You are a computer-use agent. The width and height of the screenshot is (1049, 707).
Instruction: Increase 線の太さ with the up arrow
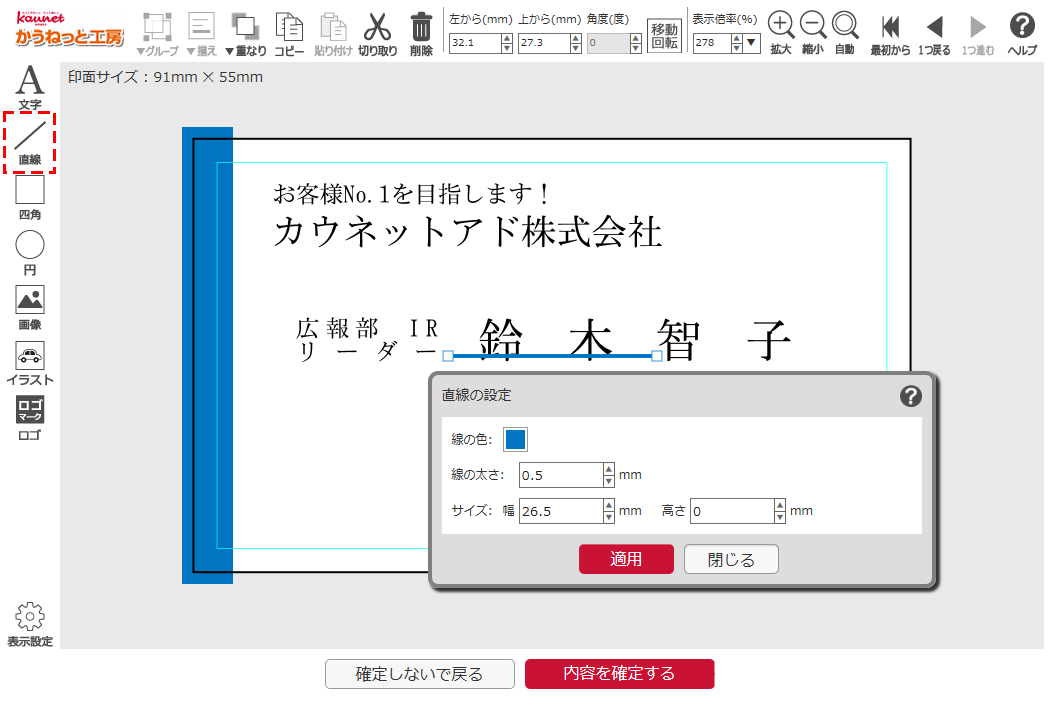[x=609, y=470]
